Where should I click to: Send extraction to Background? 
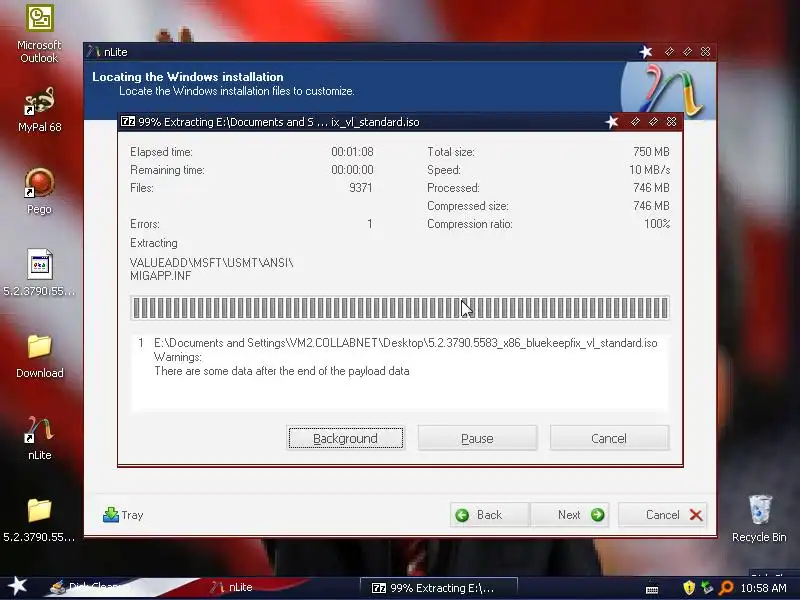coord(345,438)
